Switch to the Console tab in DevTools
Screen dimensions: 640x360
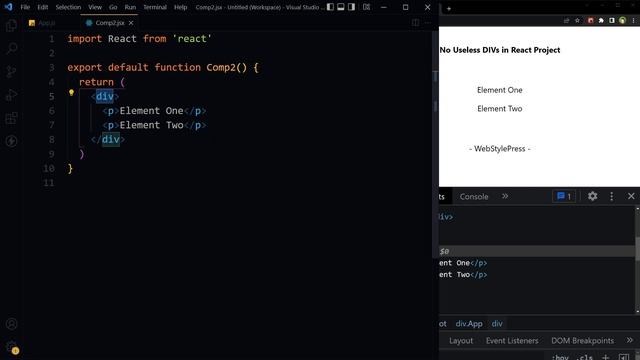[x=474, y=196]
